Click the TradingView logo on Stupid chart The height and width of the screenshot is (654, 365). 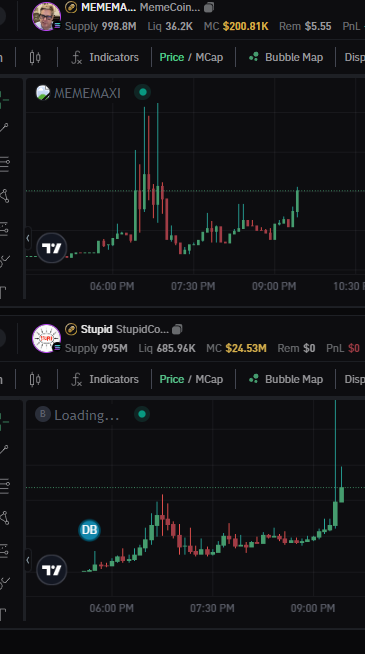pyautogui.click(x=52, y=570)
